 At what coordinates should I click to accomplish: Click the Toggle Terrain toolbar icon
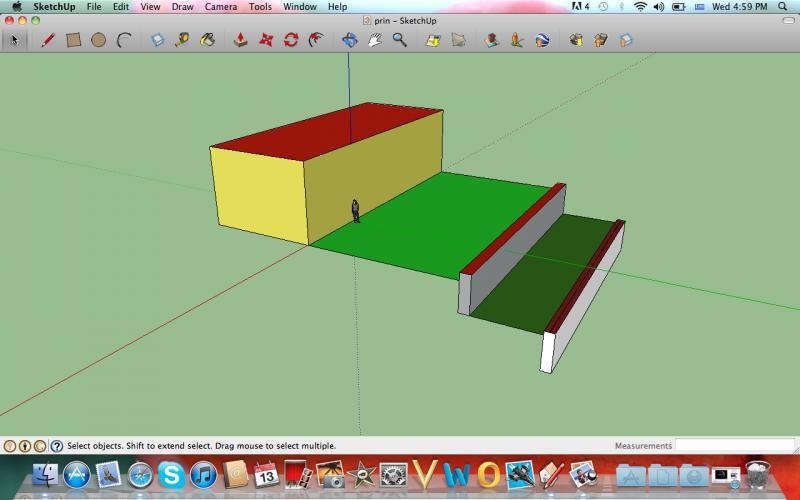pyautogui.click(x=458, y=40)
